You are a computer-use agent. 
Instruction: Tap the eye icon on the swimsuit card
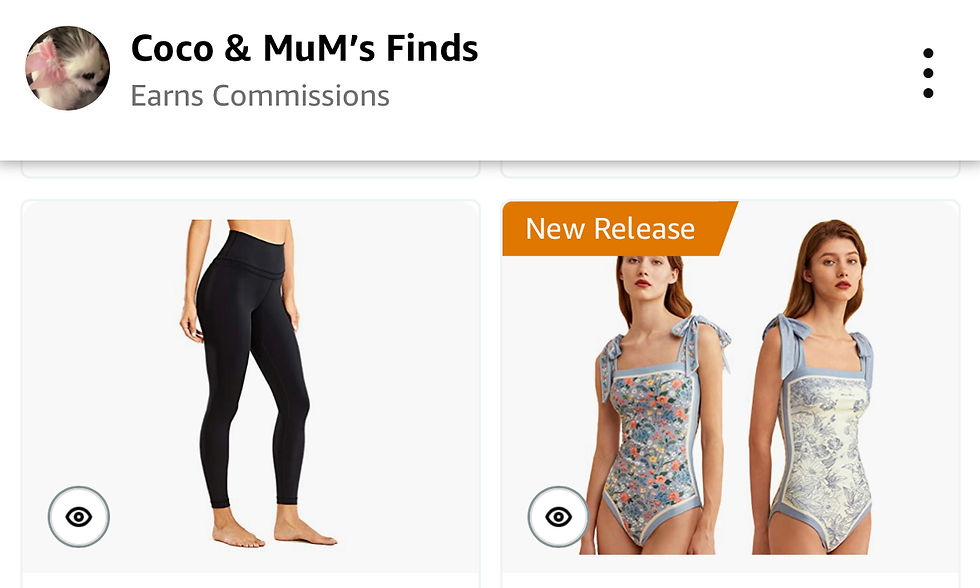(x=559, y=517)
